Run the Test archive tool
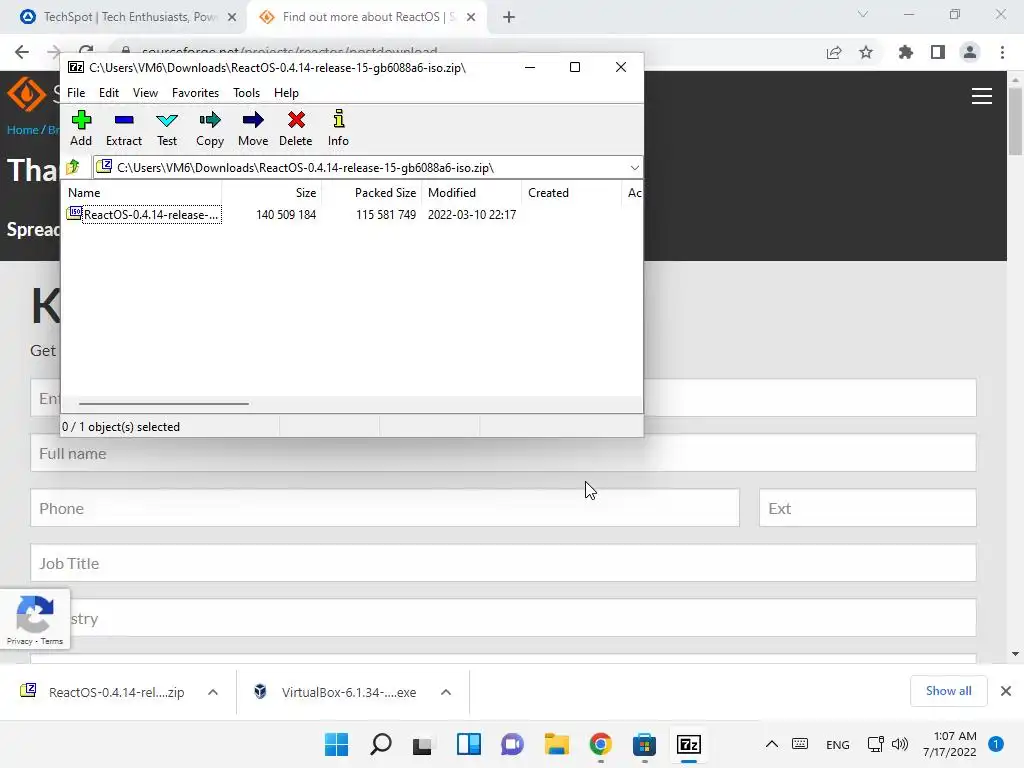The width and height of the screenshot is (1024, 768). point(167,128)
